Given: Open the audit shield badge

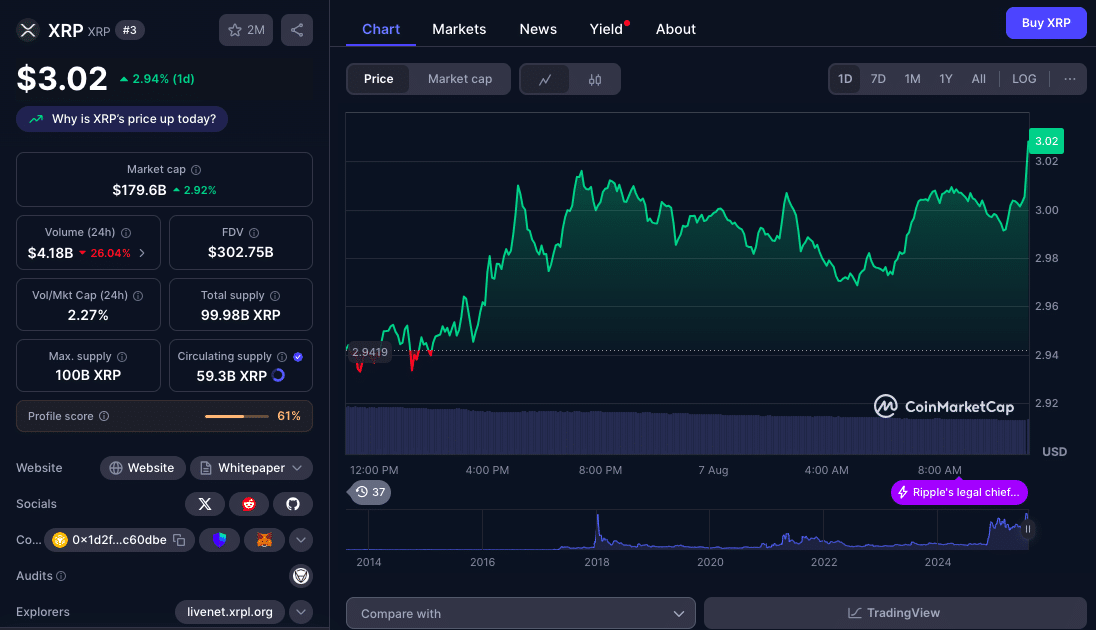Looking at the screenshot, I should [x=301, y=575].
